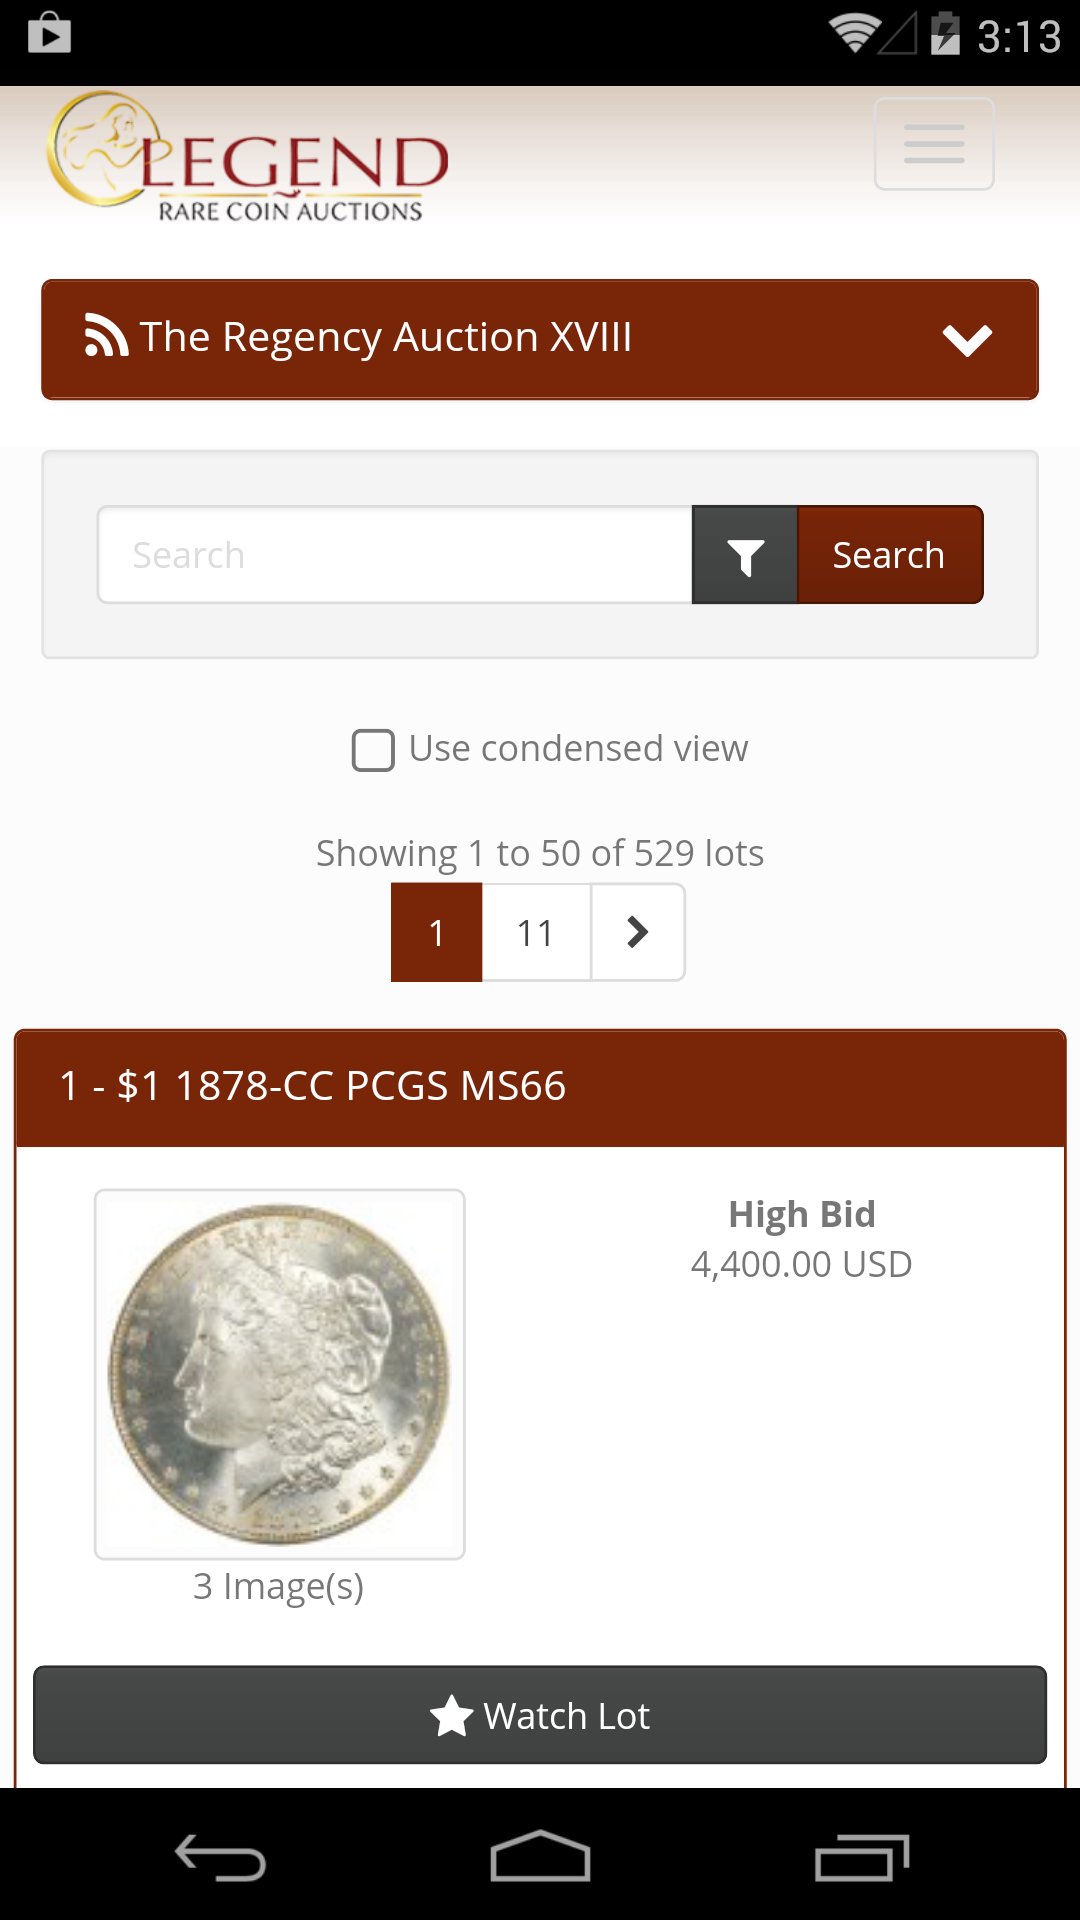Collapse the auction selector using its chevron
The image size is (1080, 1920).
(x=967, y=340)
